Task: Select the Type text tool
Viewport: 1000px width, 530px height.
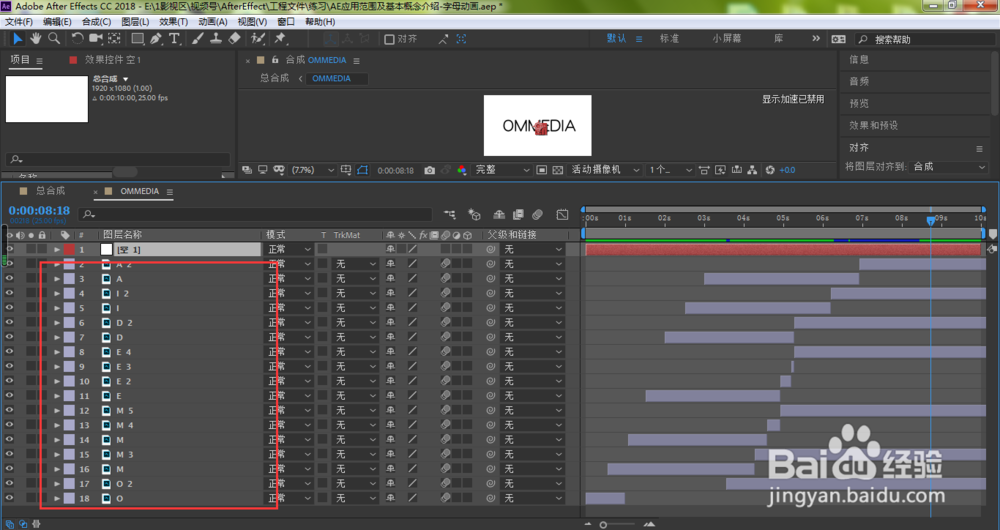Action: click(174, 39)
